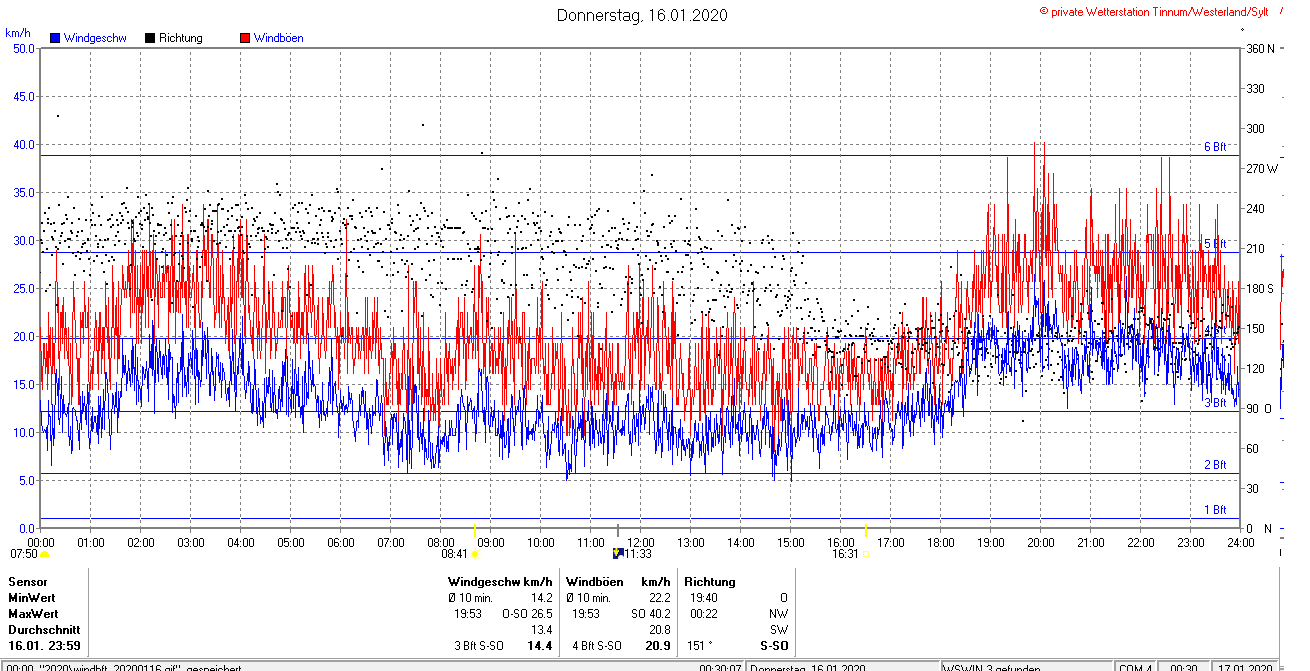Click the black Richtung legend square
The image size is (1310, 671).
pyautogui.click(x=150, y=38)
